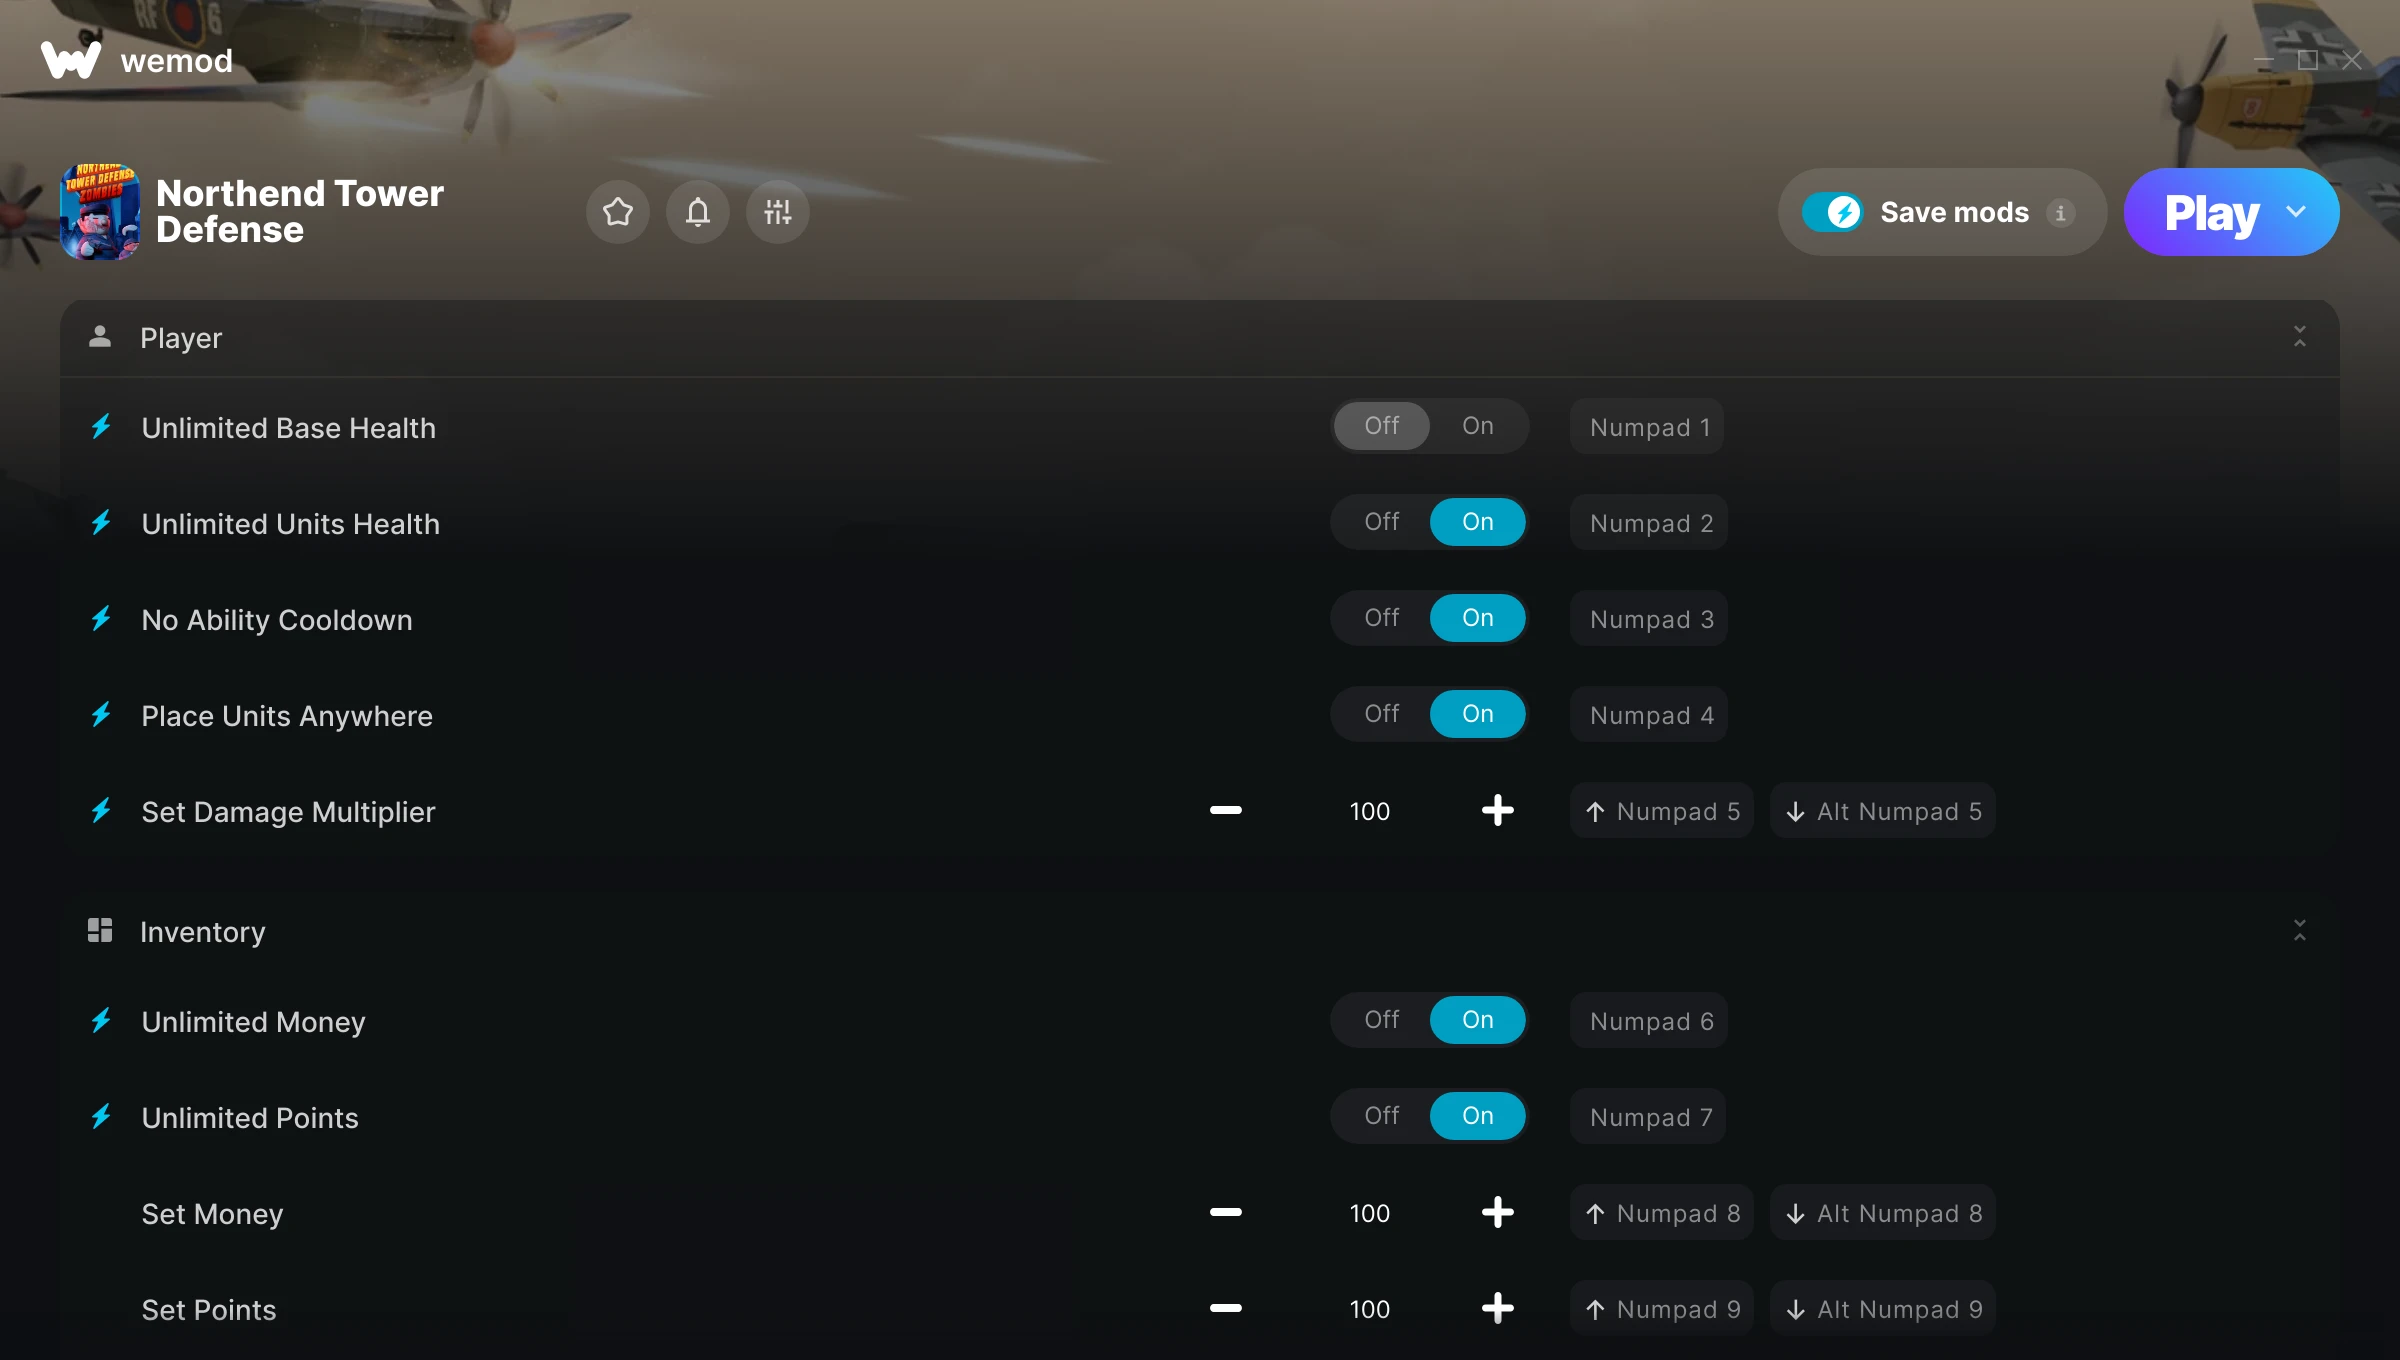
Task: Click the favorite star icon
Action: pos(618,212)
